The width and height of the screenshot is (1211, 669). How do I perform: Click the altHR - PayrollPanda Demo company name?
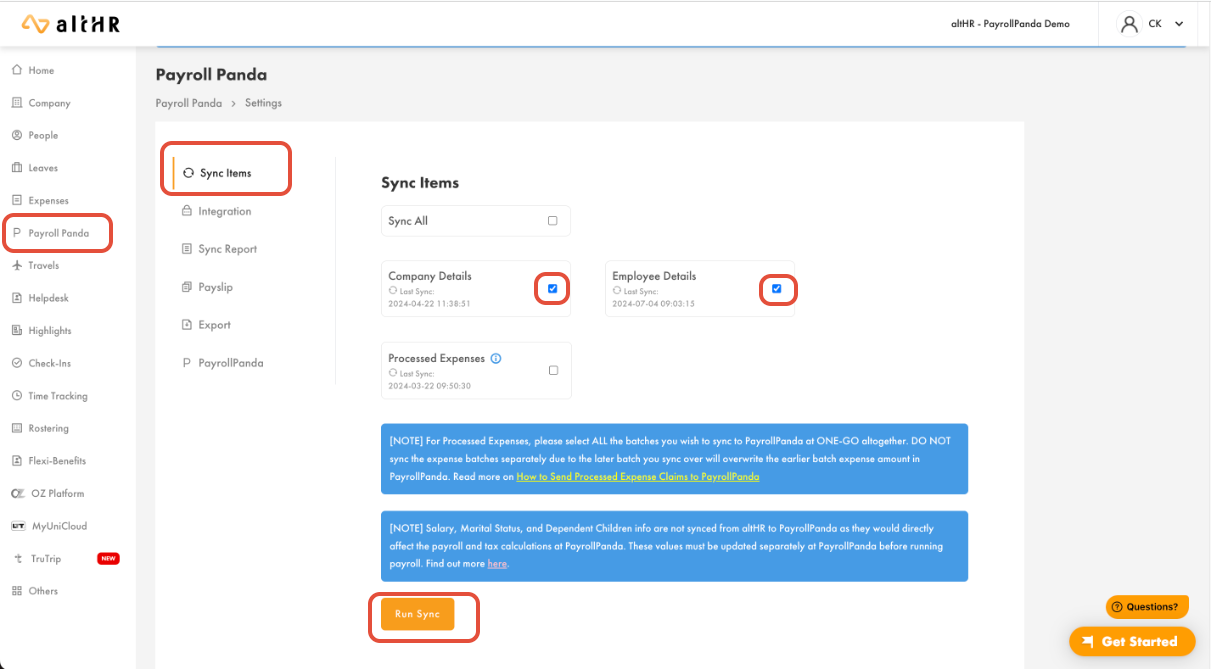pos(1010,24)
